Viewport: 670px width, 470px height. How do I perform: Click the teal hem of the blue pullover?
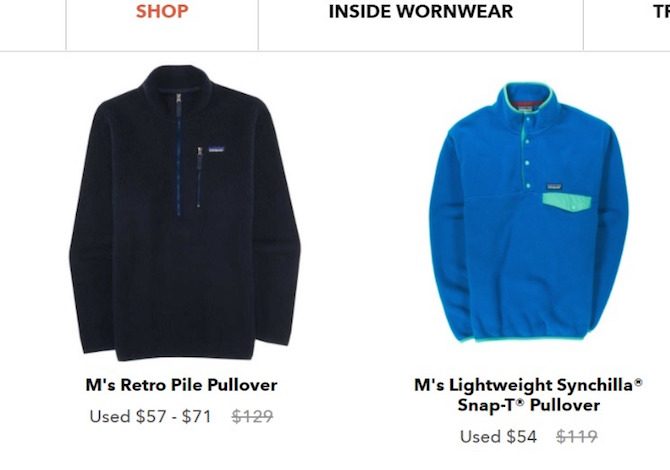pos(521,340)
